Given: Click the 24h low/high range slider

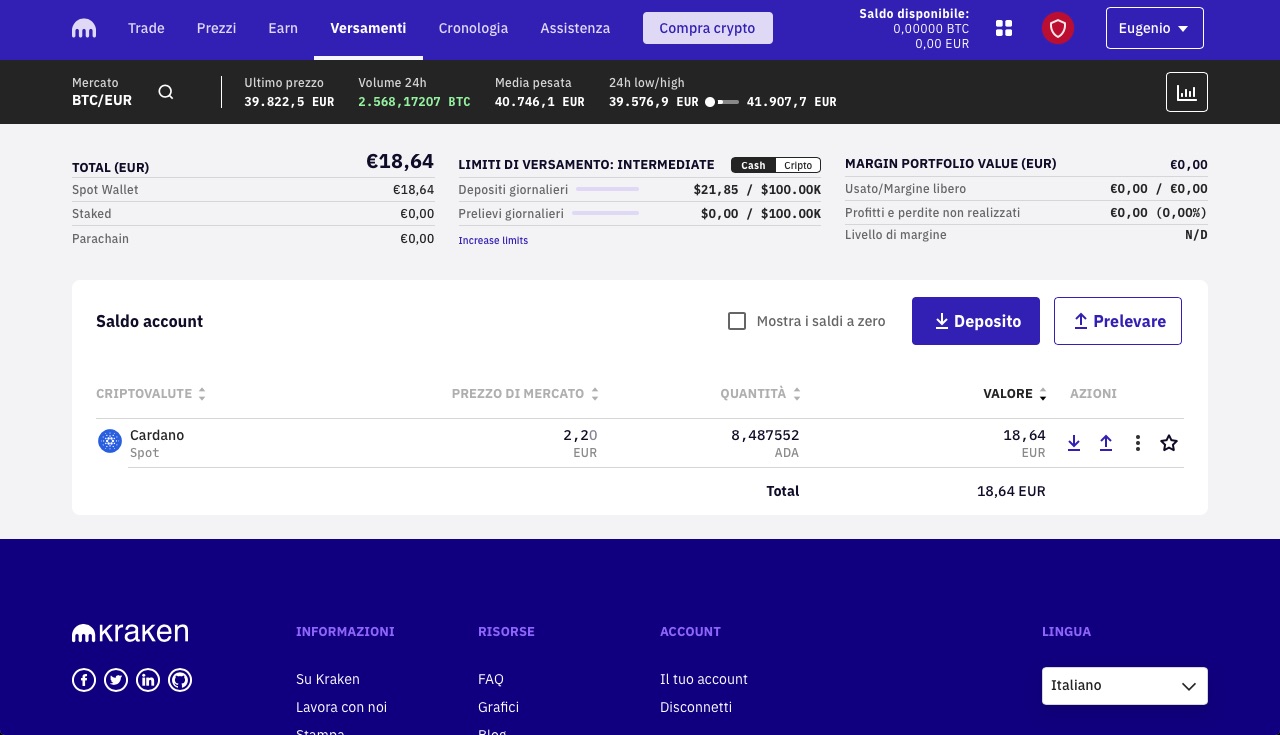Looking at the screenshot, I should (722, 102).
